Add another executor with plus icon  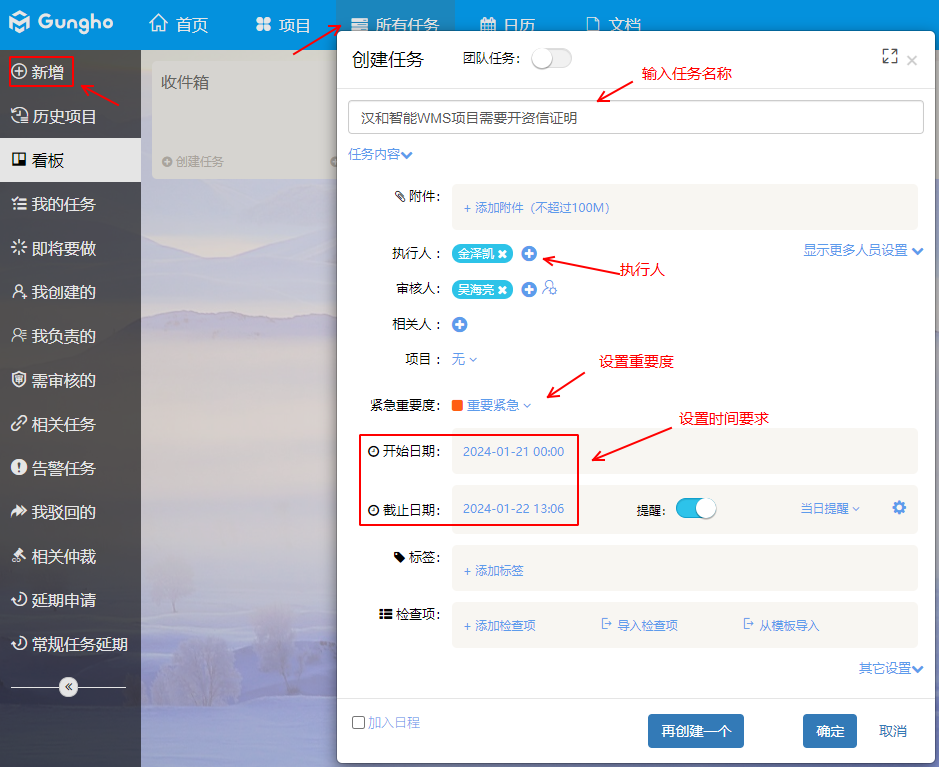(x=529, y=254)
